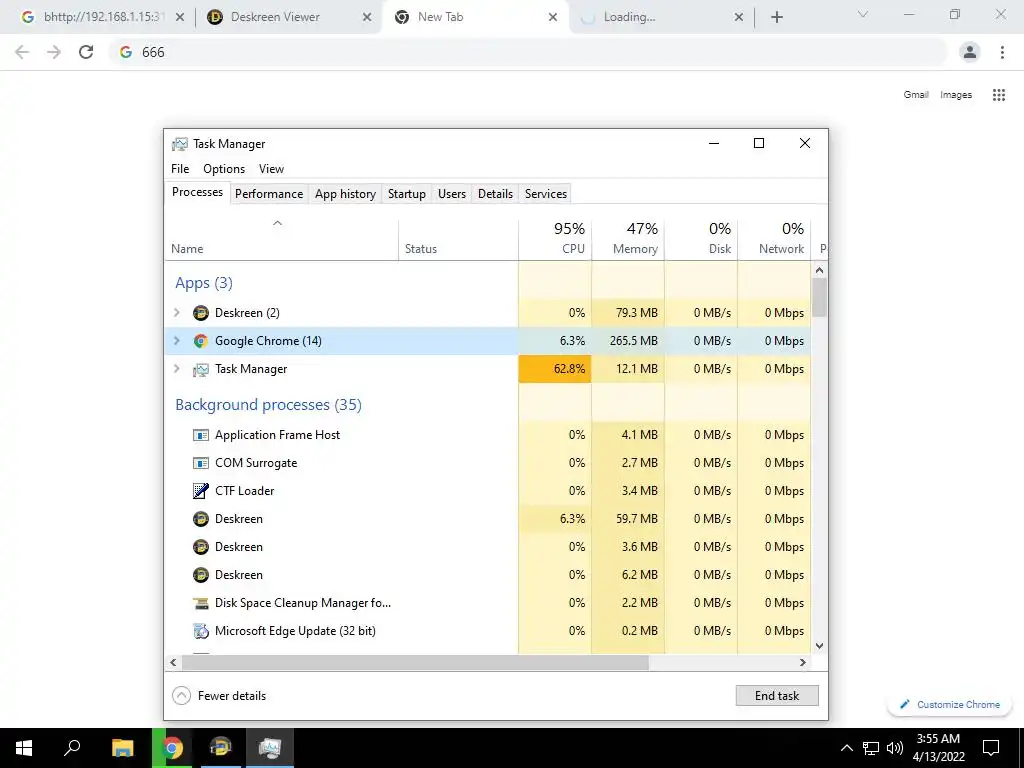
Task: Show hidden tray icons chevron
Action: tap(846, 748)
